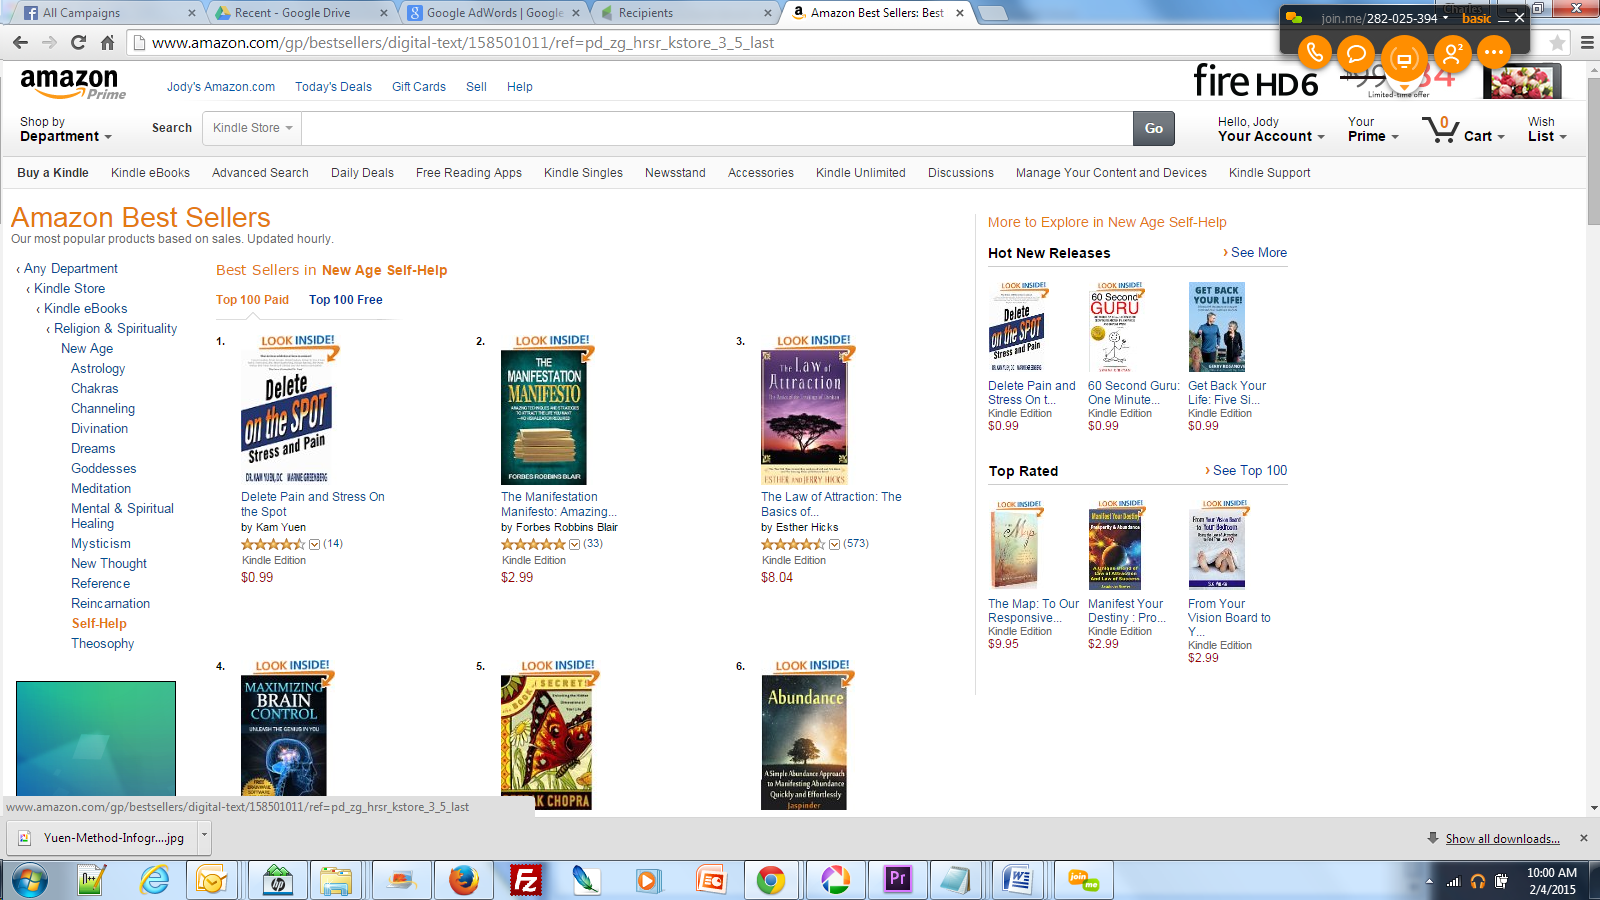The height and width of the screenshot is (900, 1600).
Task: Open the Kindle Store search category dropdown
Action: click(x=253, y=128)
